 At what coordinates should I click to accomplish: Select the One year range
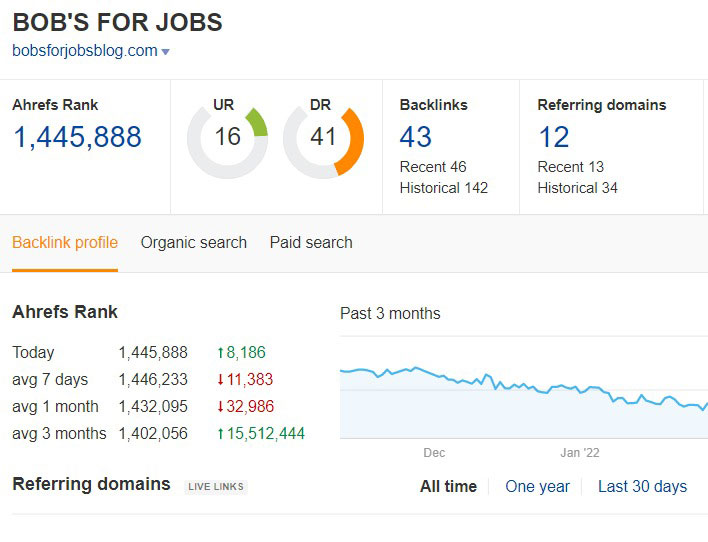(537, 486)
